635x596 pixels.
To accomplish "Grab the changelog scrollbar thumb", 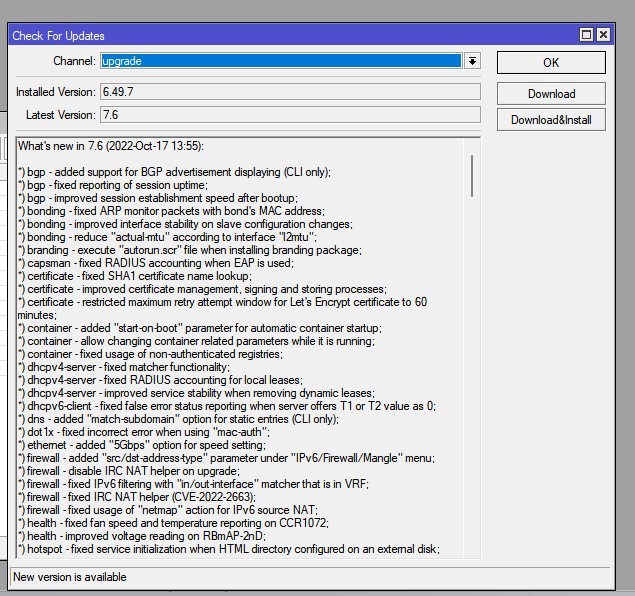I will click(472, 176).
